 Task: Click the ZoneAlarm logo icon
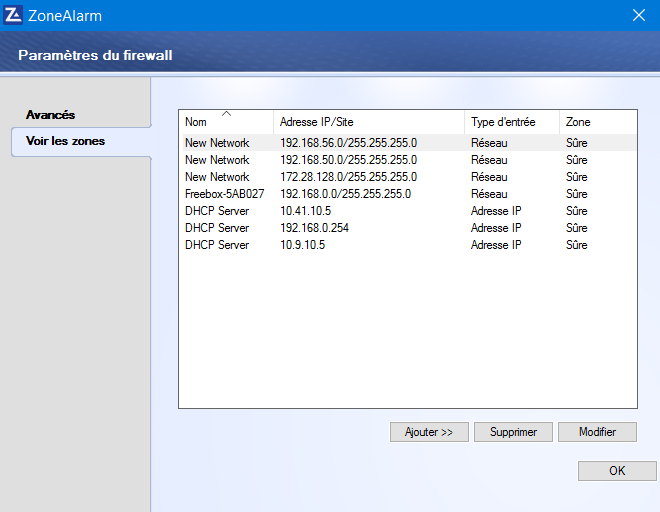point(13,15)
